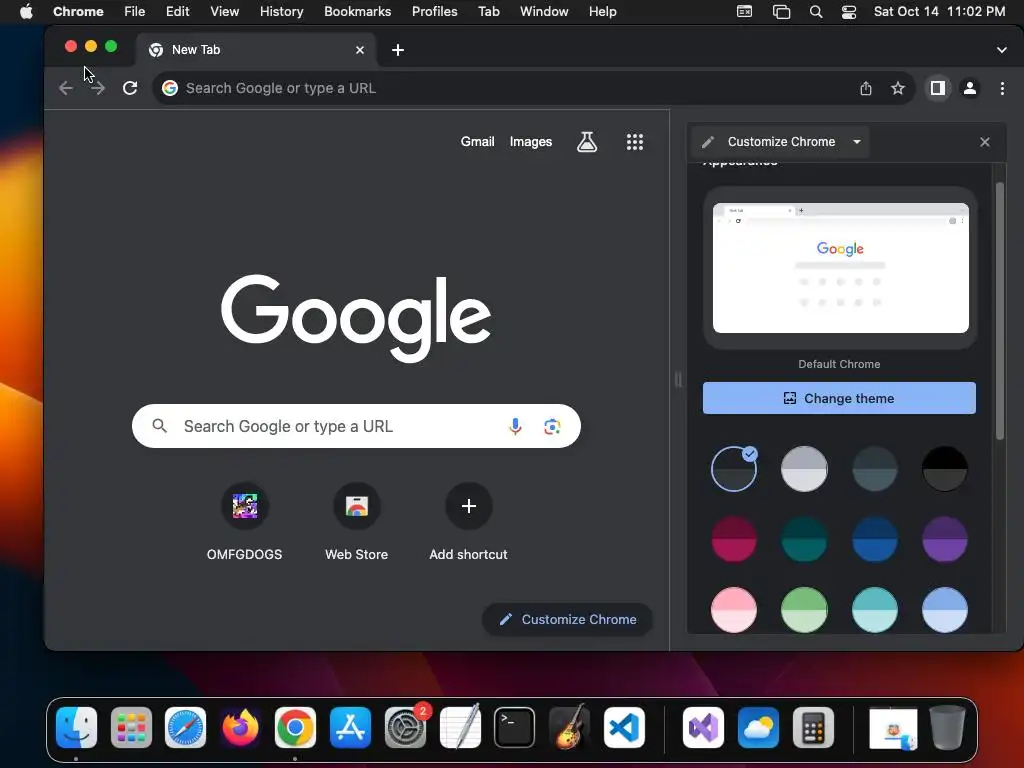This screenshot has width=1024, height=768.
Task: Bookmark this tab with star icon
Action: click(x=898, y=88)
